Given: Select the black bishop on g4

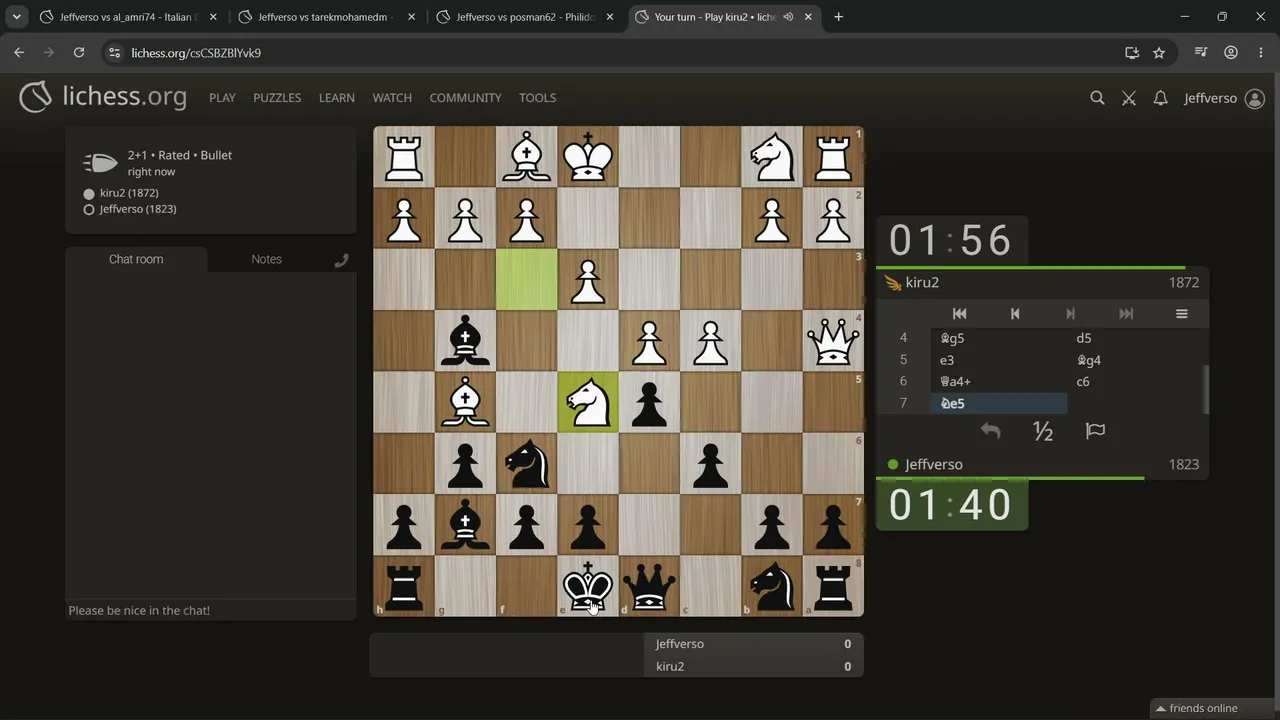Looking at the screenshot, I should (x=465, y=341).
